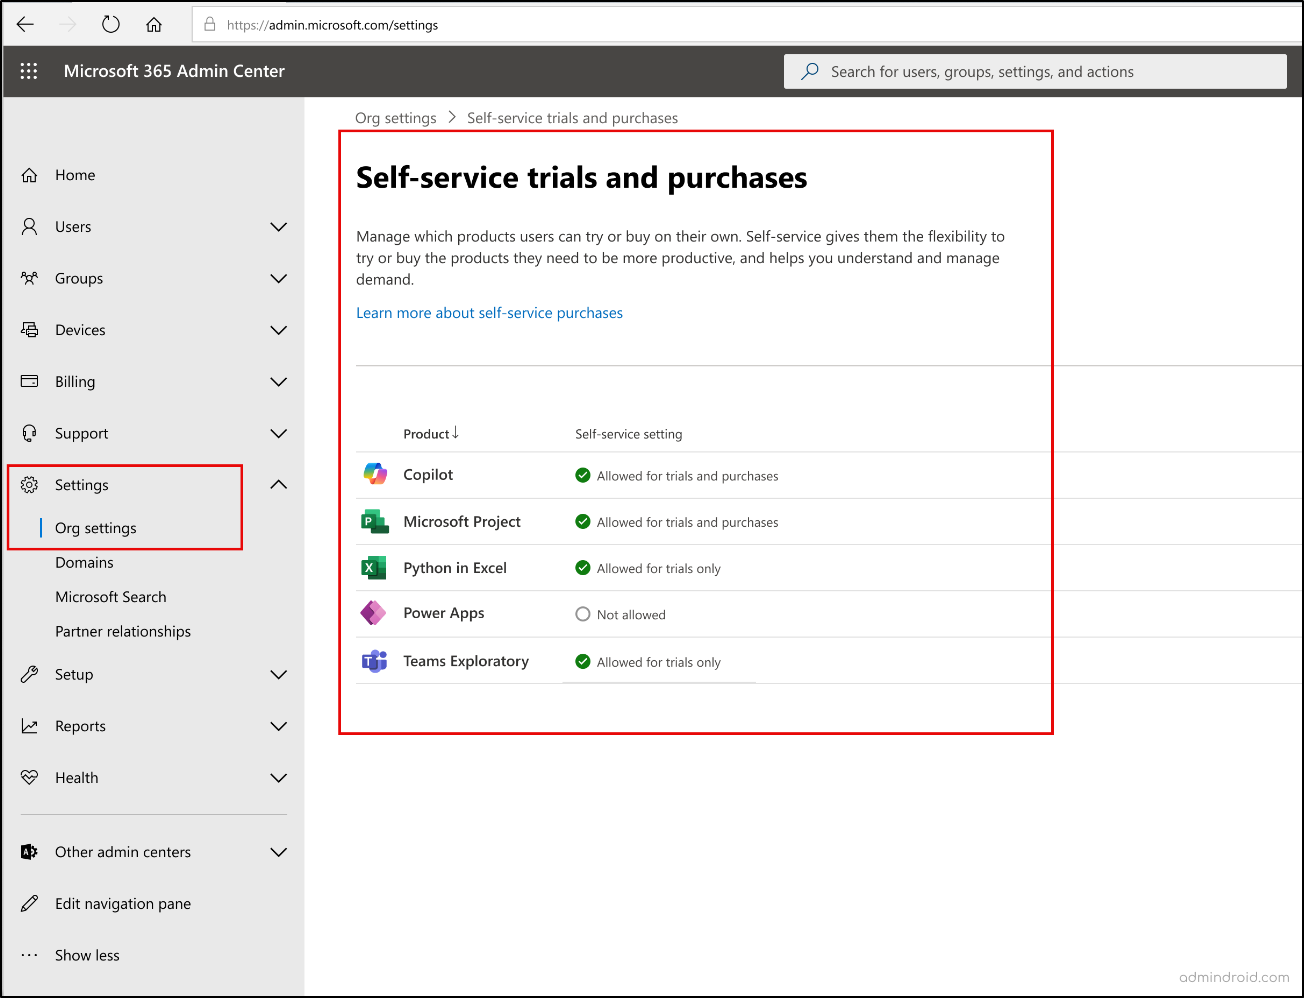Click the Teams Exploratory icon
The height and width of the screenshot is (998, 1304).
(x=374, y=661)
